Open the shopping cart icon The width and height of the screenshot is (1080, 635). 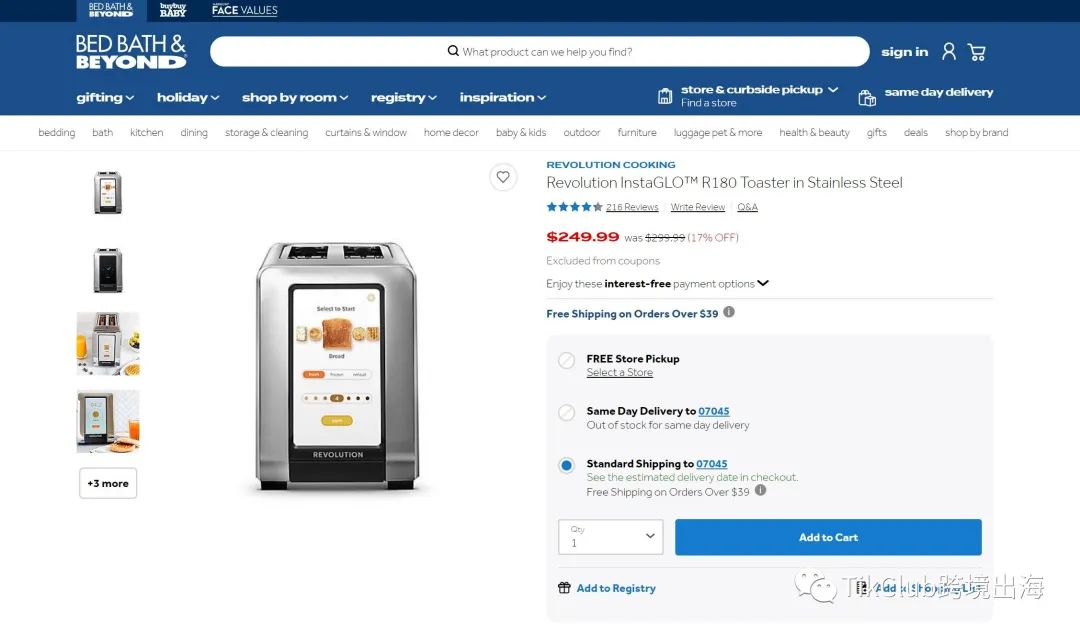977,52
